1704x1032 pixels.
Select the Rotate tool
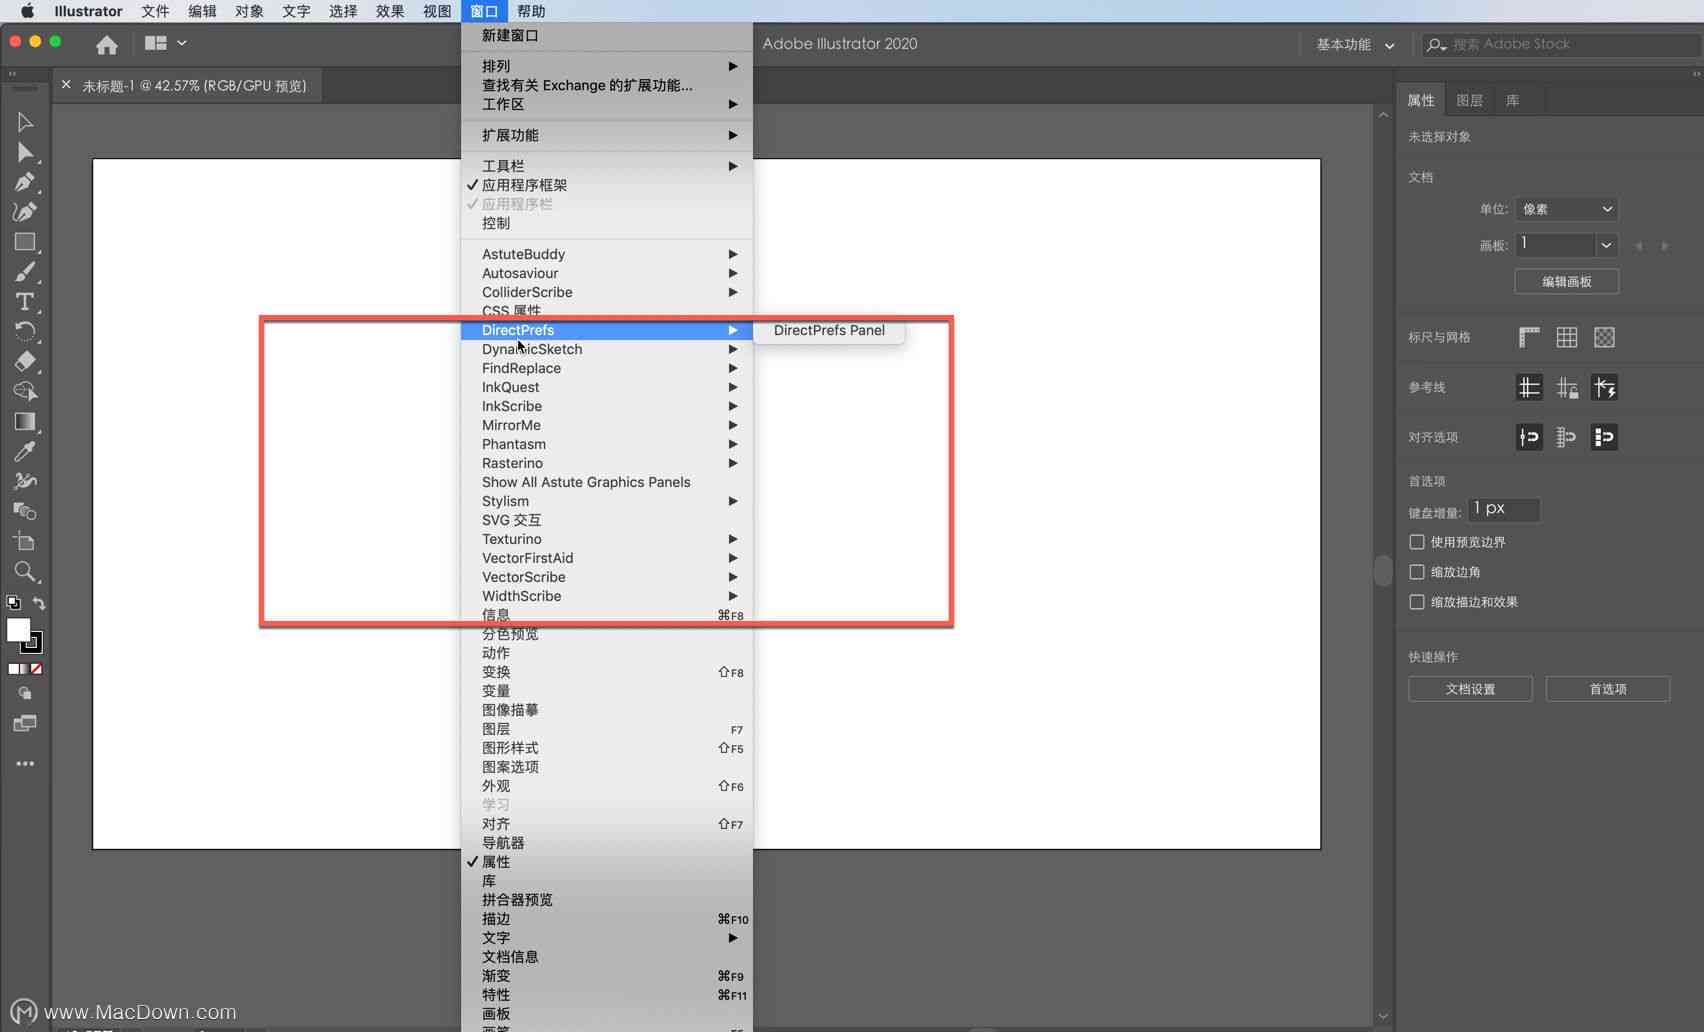point(25,332)
